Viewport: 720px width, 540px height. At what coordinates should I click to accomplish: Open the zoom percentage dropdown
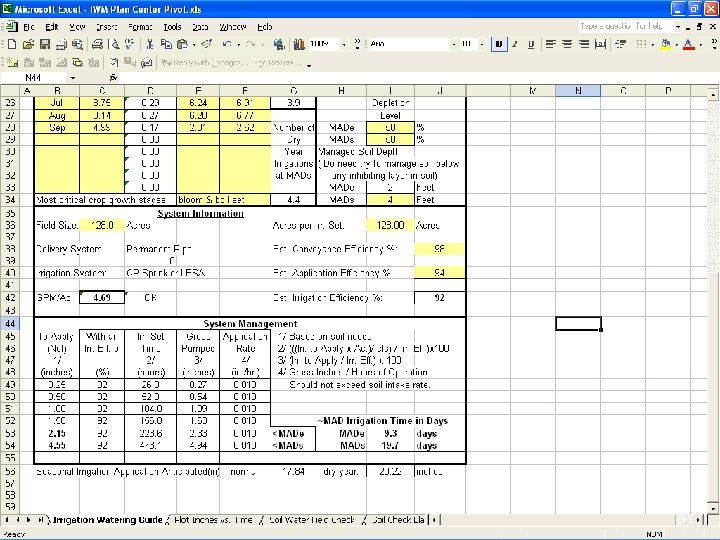(343, 44)
